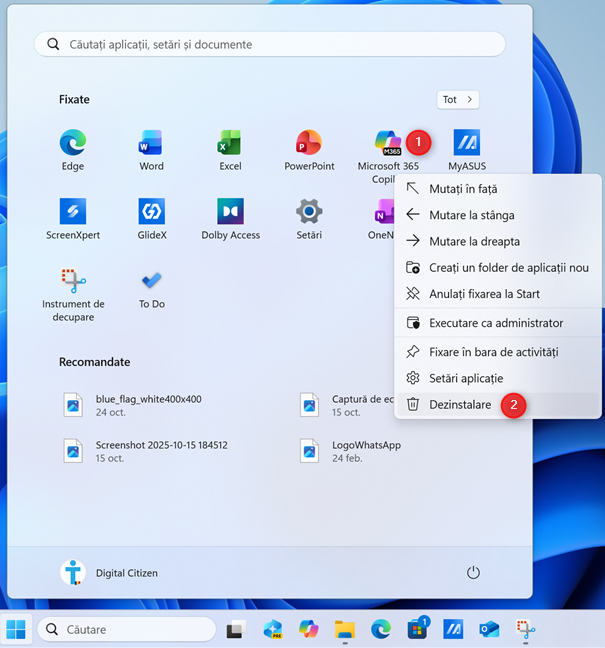Select Creați un folder de aplicații nou
The width and height of the screenshot is (605, 648).
click(498, 267)
